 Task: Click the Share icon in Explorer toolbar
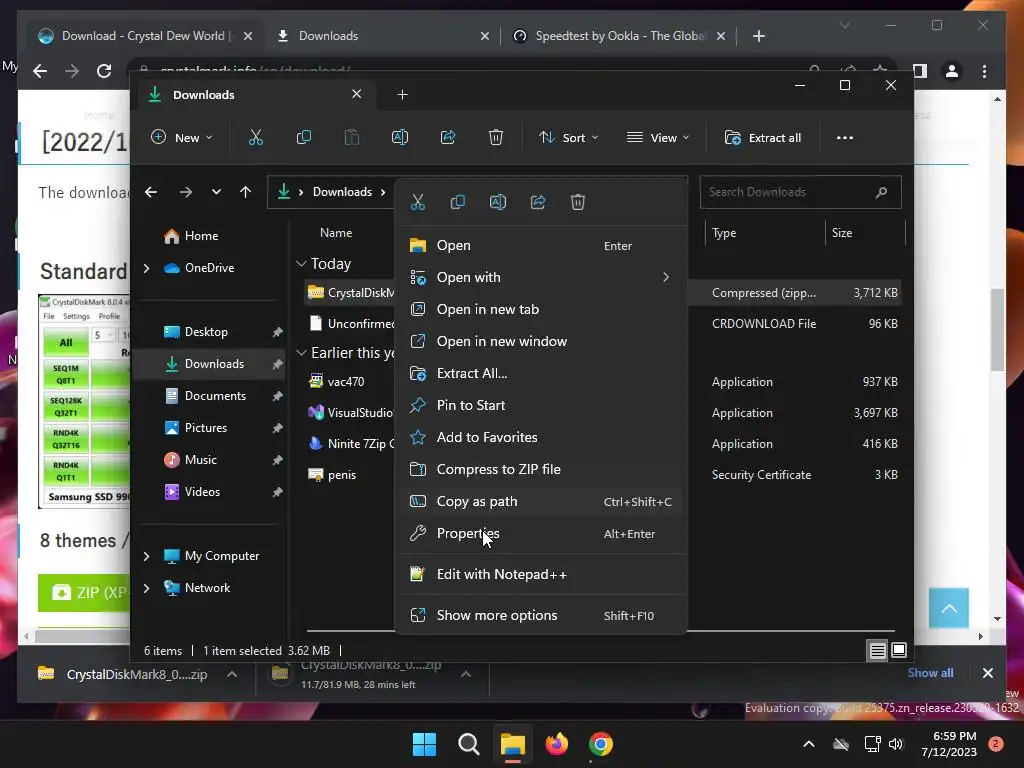tap(448, 137)
